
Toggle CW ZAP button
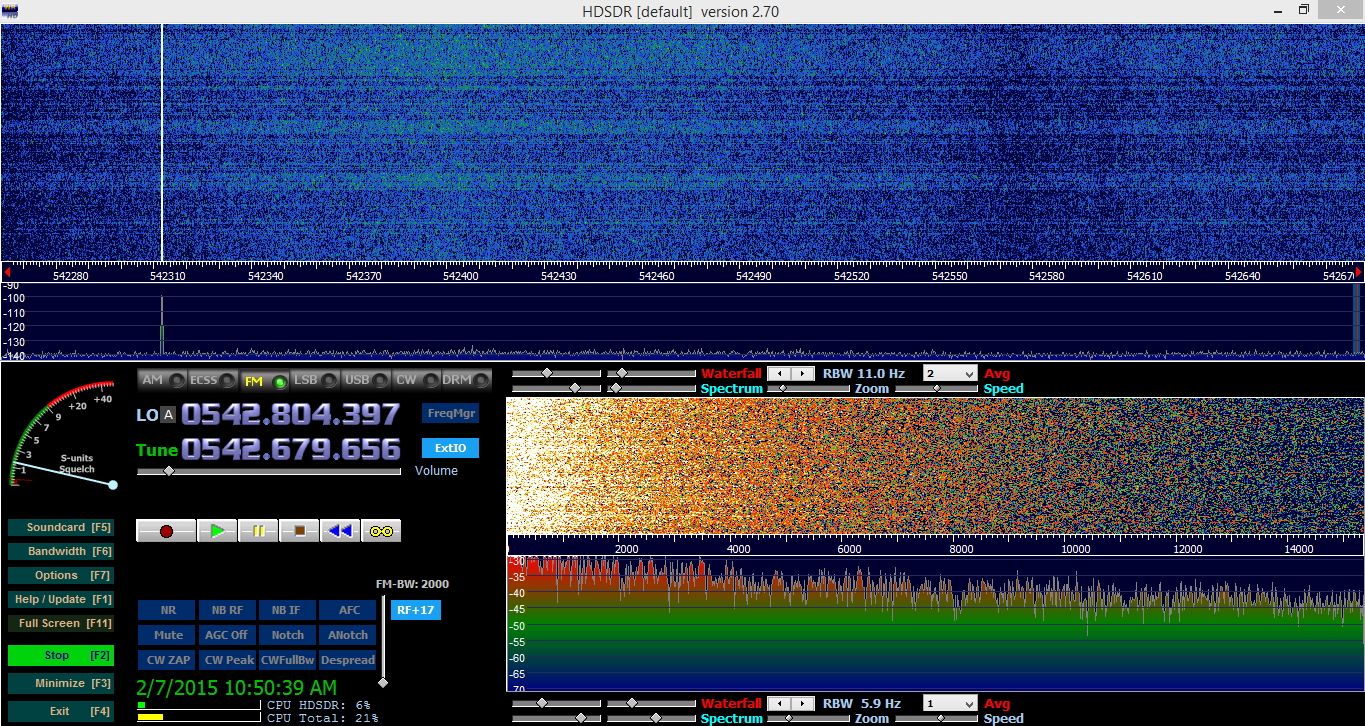168,660
